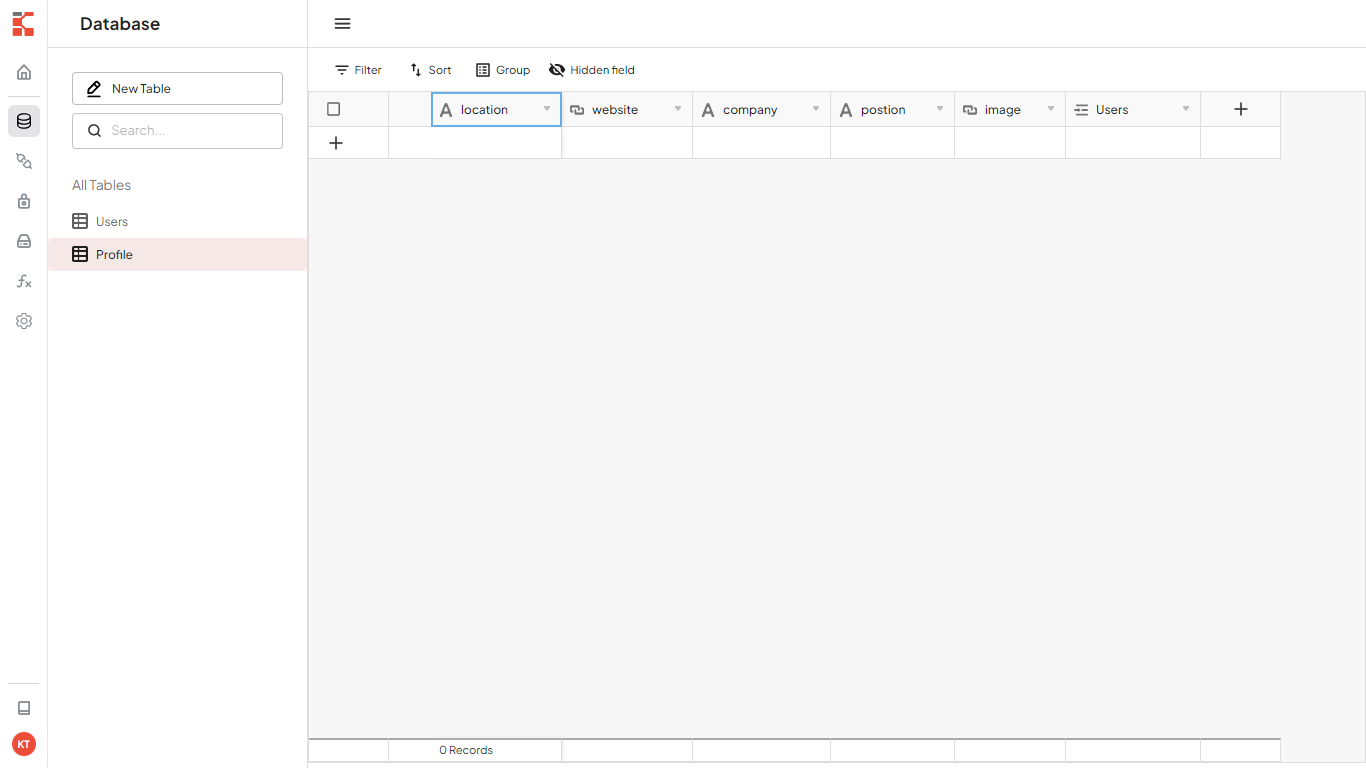Image resolution: width=1366 pixels, height=768 pixels.
Task: Expand the location column dropdown arrow
Action: [547, 109]
